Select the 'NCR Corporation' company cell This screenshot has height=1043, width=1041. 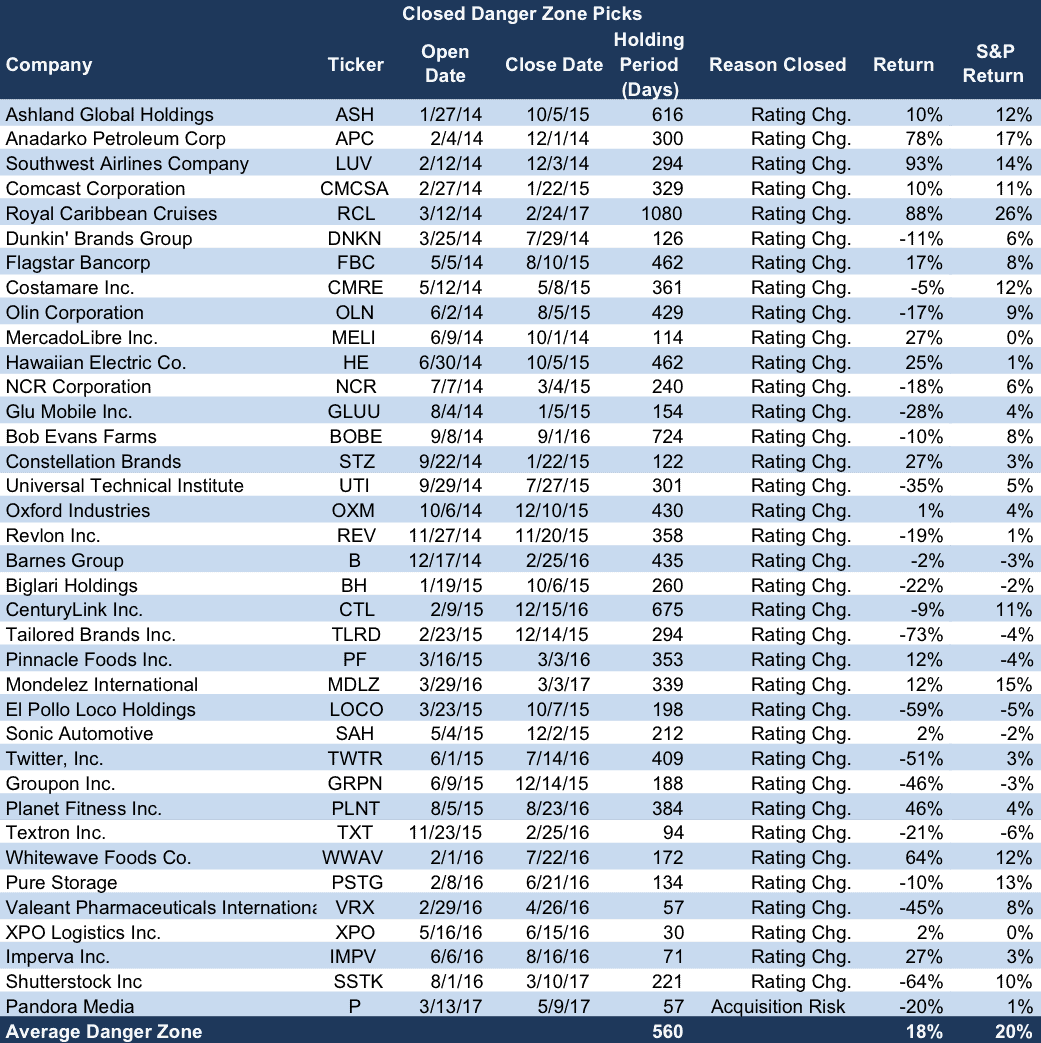pyautogui.click(x=78, y=386)
